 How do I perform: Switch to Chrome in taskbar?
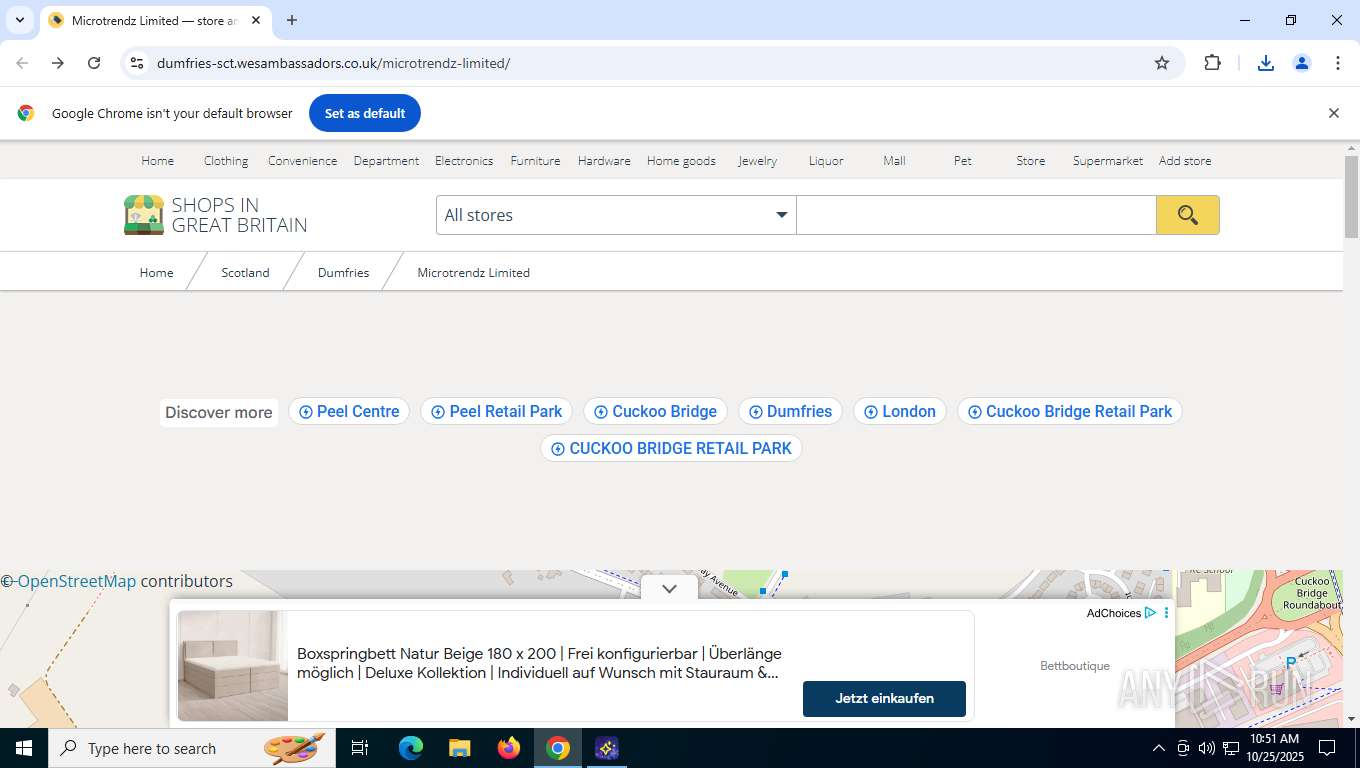coord(558,748)
